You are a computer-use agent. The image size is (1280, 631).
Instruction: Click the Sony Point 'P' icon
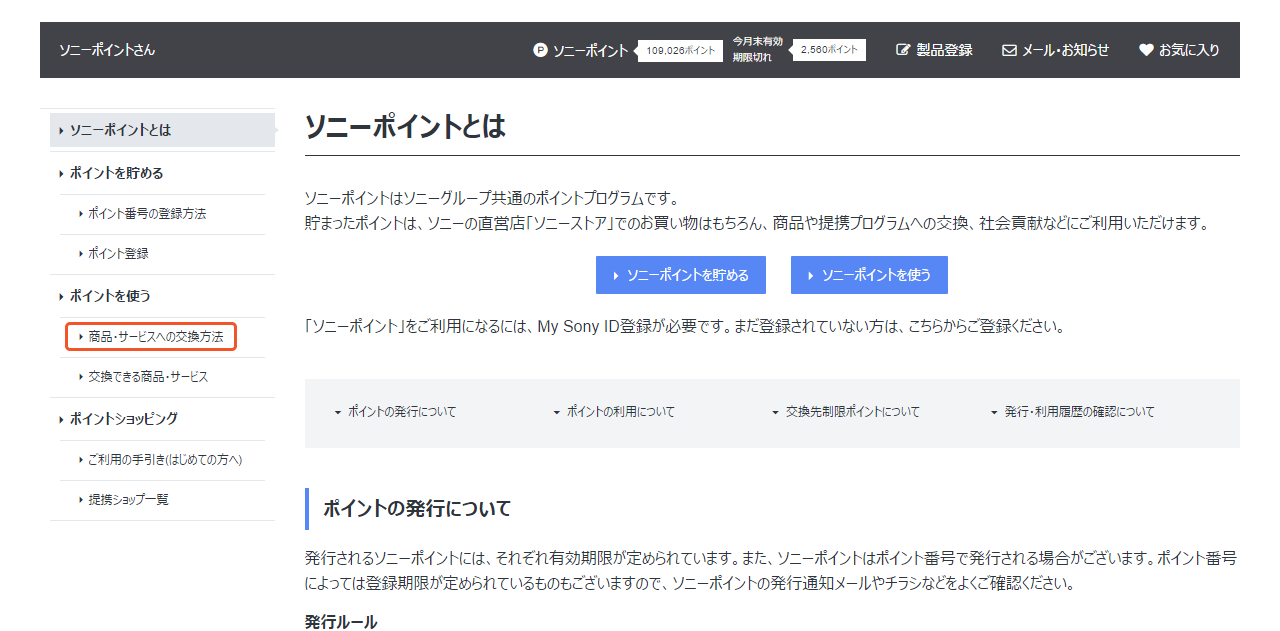[540, 50]
